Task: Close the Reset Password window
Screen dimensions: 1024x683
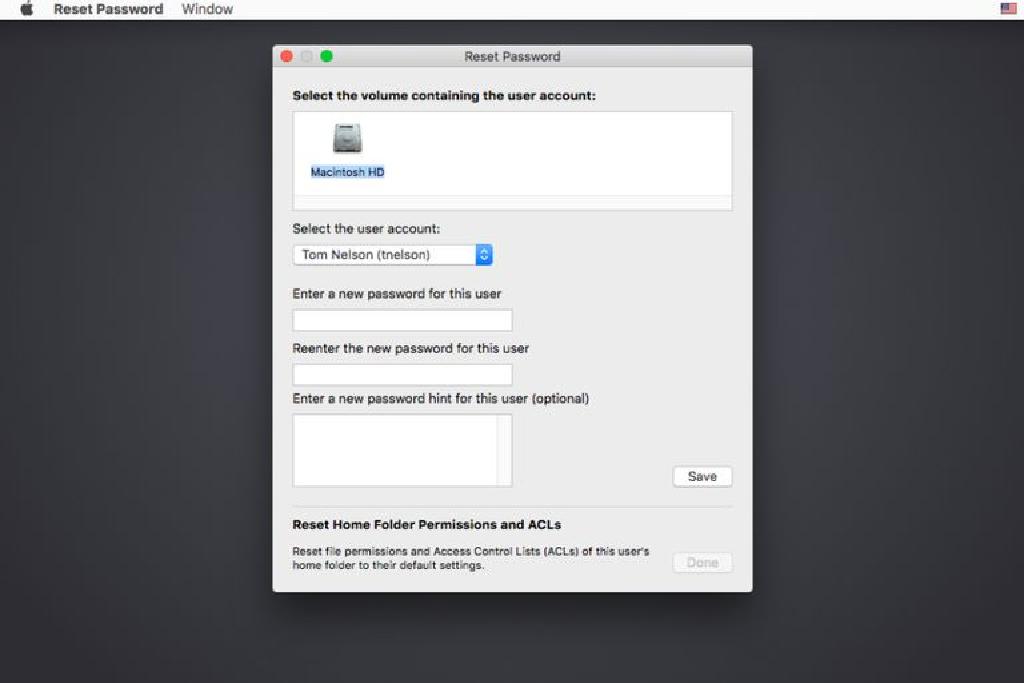Action: pyautogui.click(x=287, y=57)
